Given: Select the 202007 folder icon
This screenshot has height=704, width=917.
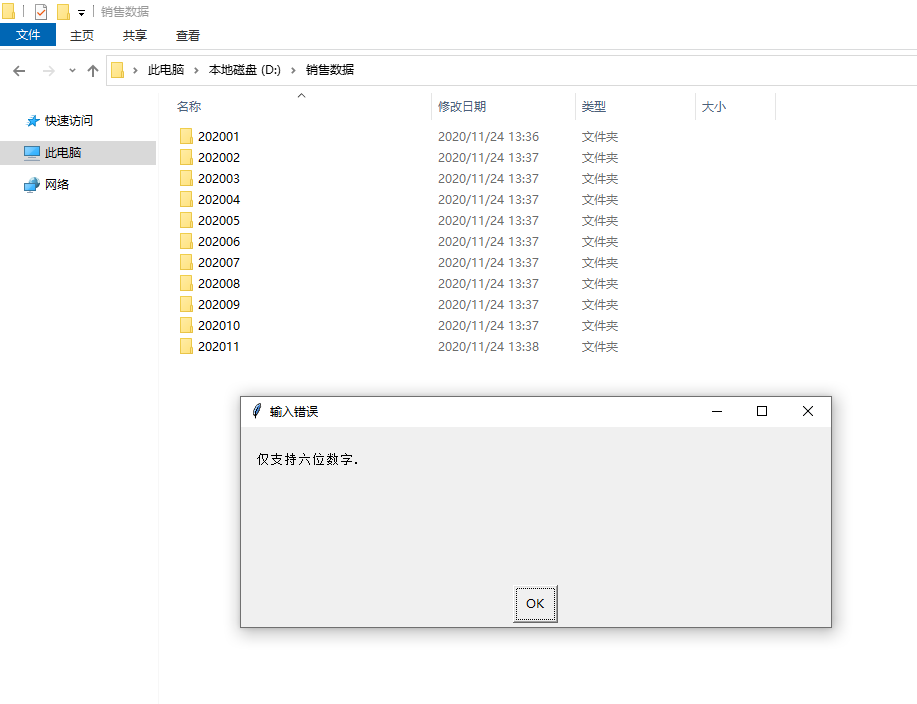Looking at the screenshot, I should [x=186, y=263].
